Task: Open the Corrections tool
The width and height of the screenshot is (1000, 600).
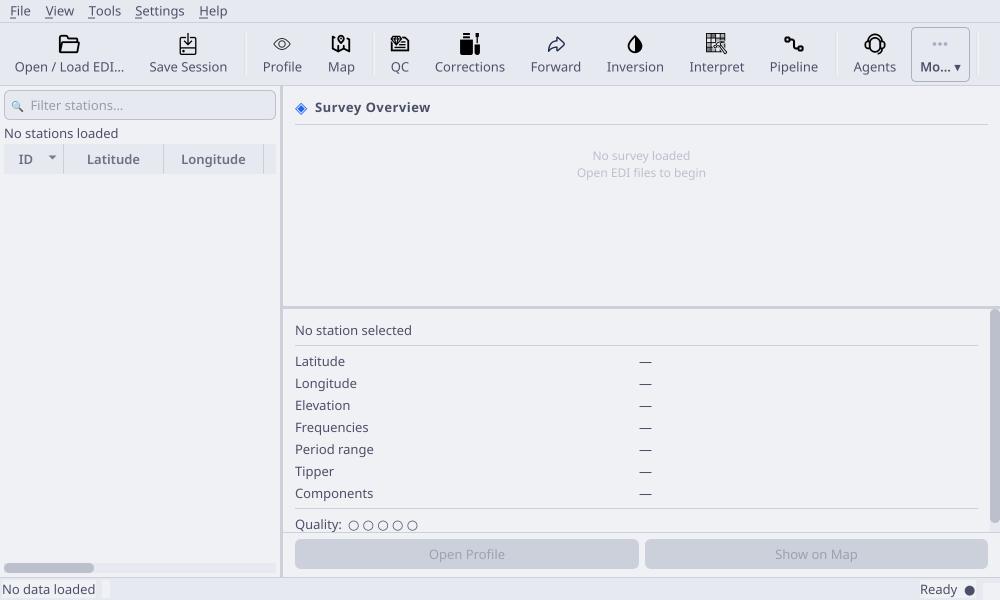Action: click(470, 55)
